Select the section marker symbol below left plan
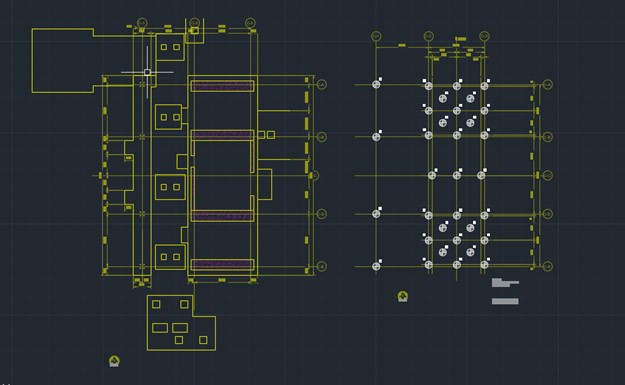This screenshot has width=625, height=385. (x=114, y=361)
